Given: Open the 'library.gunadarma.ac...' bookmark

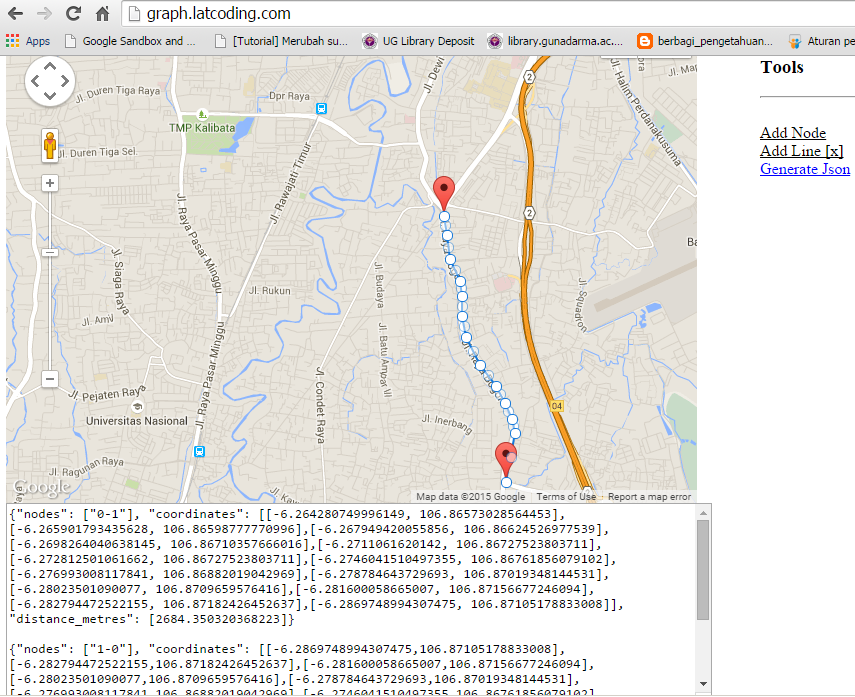Looking at the screenshot, I should click(x=556, y=41).
